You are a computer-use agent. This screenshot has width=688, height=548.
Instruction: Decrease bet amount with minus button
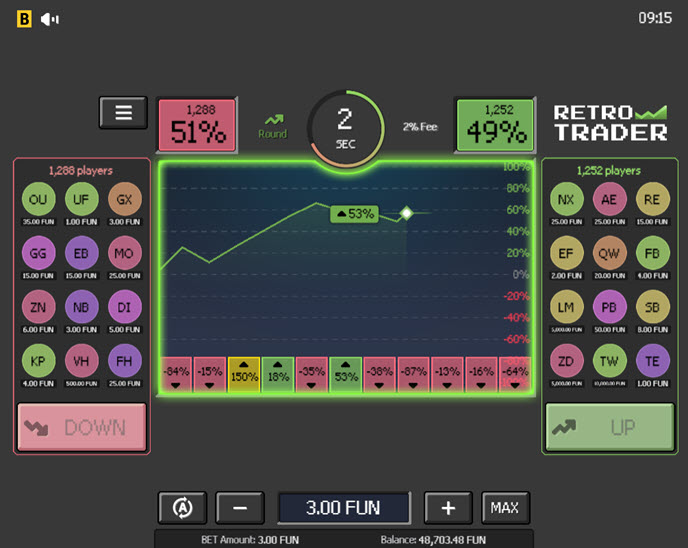[x=240, y=508]
